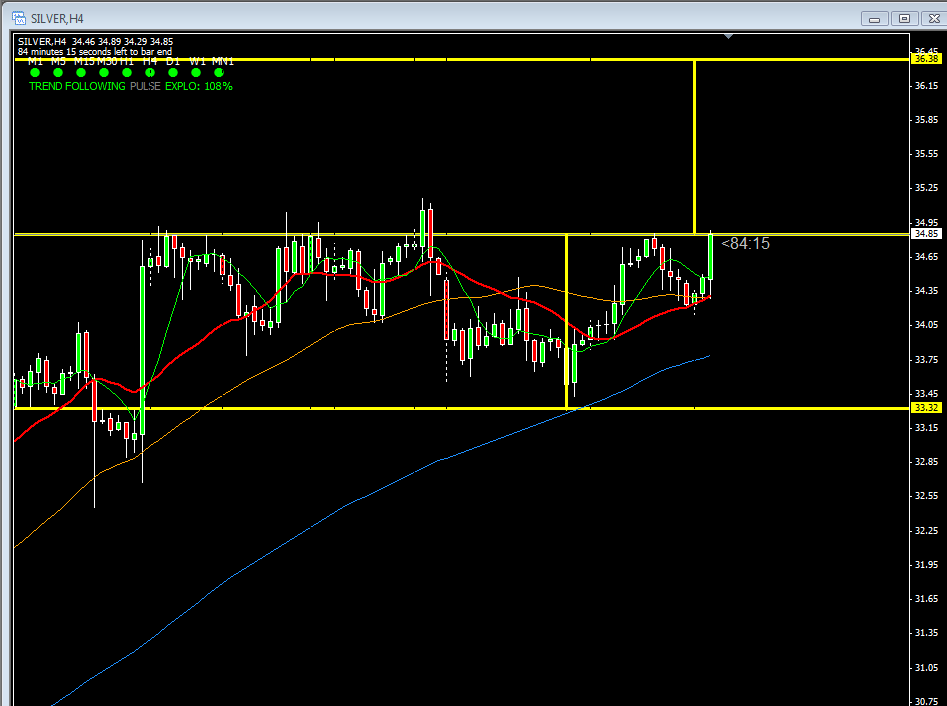Click the green M1 timeframe indicator dot
Viewport: 947px width, 706px height.
35,72
